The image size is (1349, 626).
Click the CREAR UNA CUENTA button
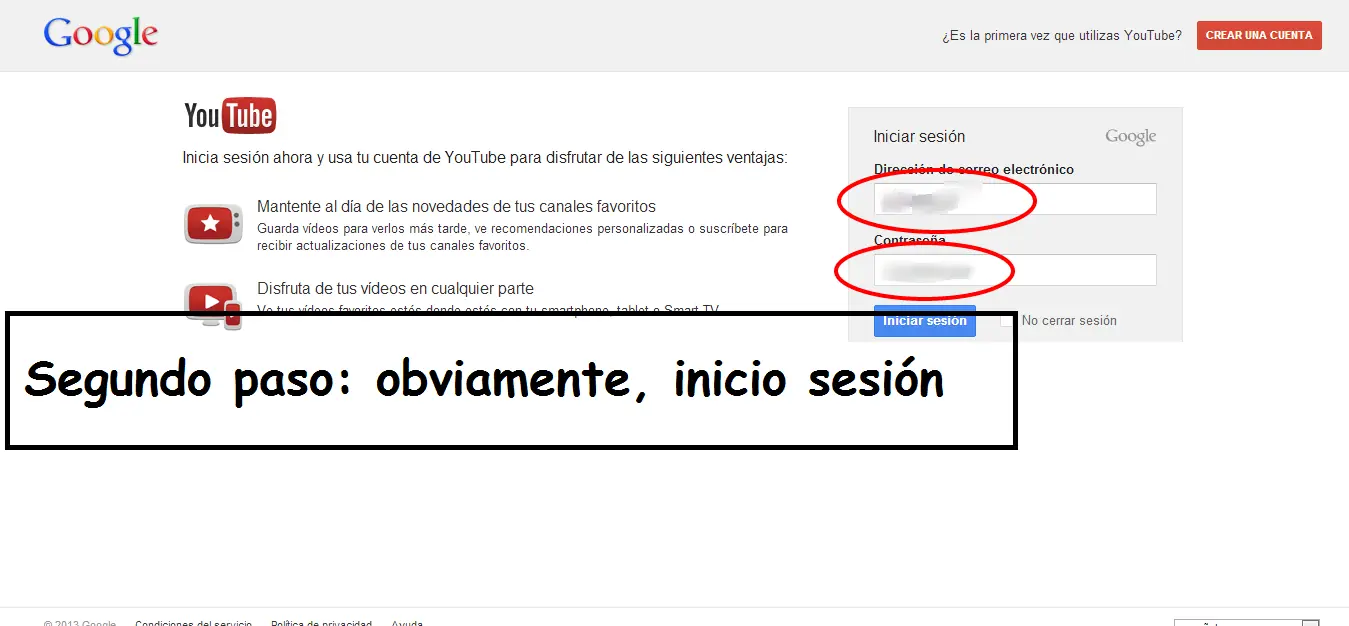point(1259,35)
